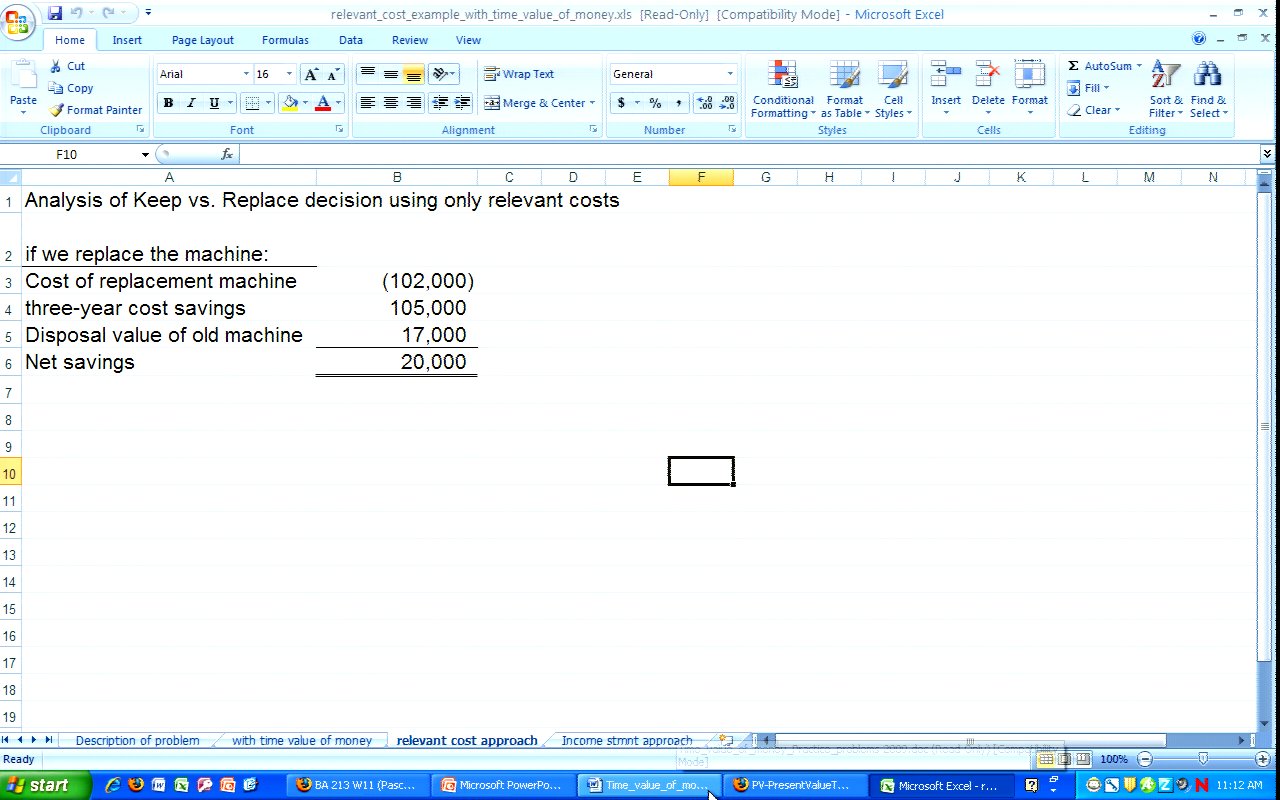Toggle Wrap Text for the cell
This screenshot has width=1280, height=800.
click(x=519, y=74)
